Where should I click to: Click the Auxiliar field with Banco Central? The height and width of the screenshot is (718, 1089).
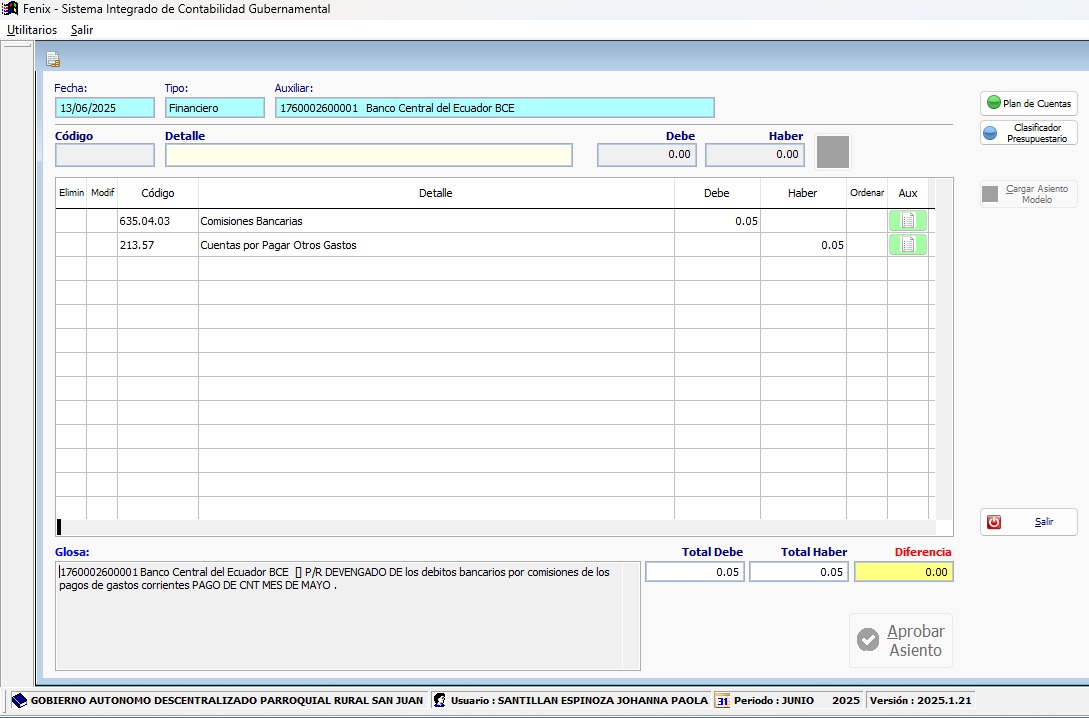494,108
